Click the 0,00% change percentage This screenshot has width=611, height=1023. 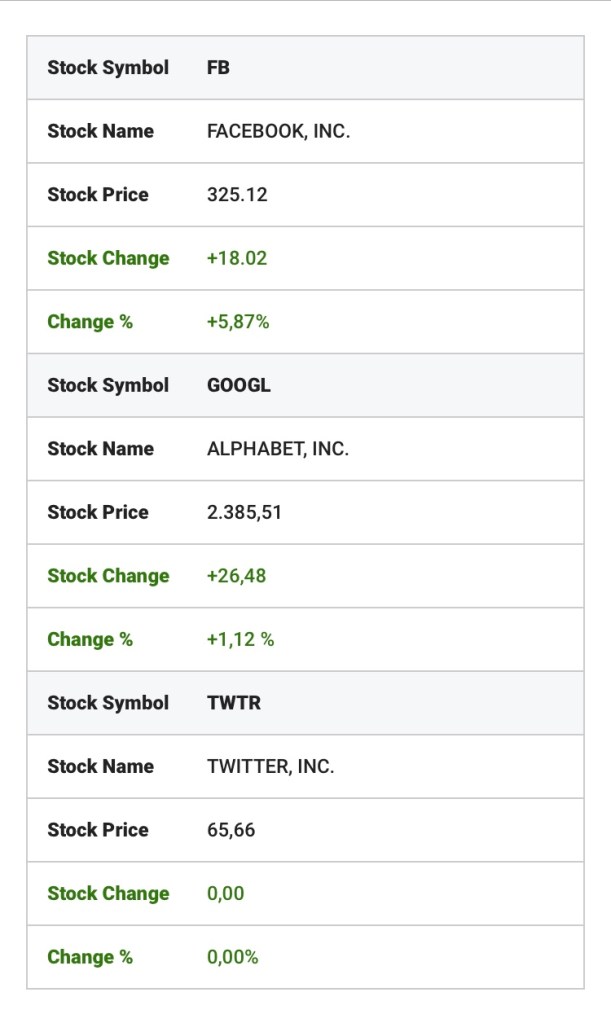pyautogui.click(x=232, y=957)
